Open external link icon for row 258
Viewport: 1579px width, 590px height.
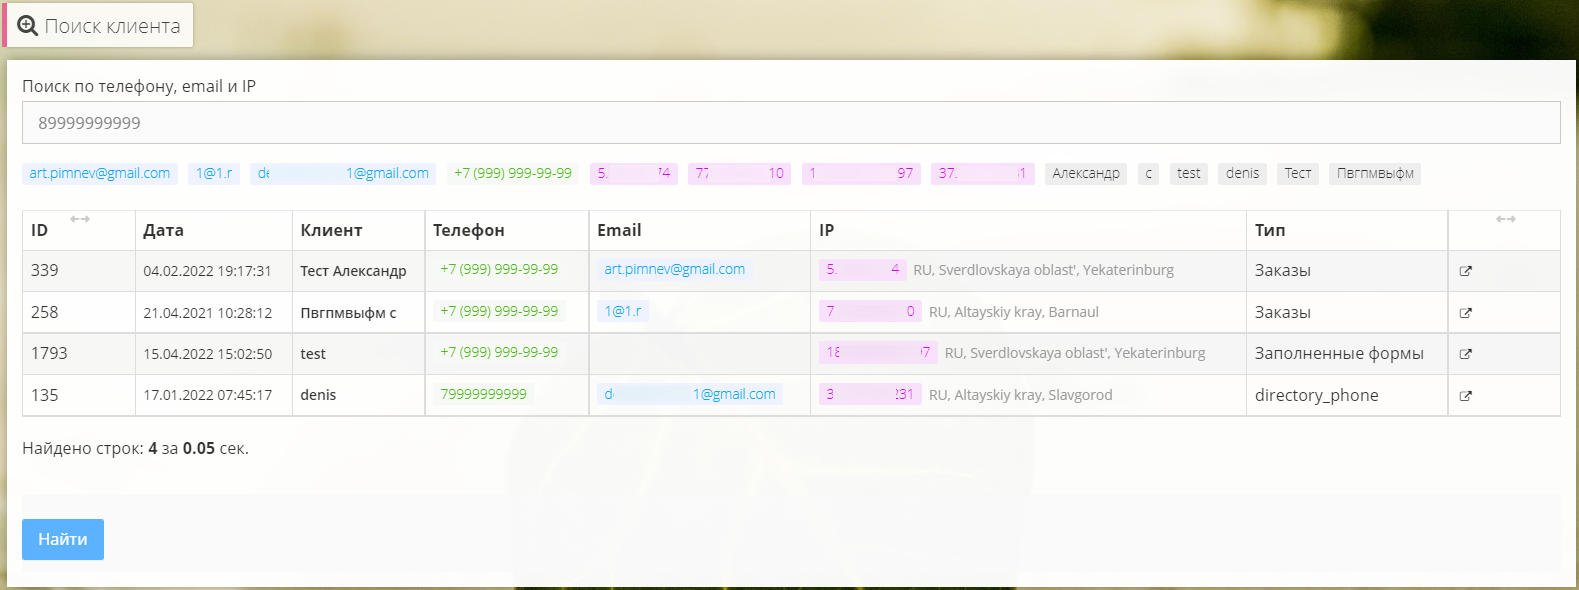point(1465,313)
